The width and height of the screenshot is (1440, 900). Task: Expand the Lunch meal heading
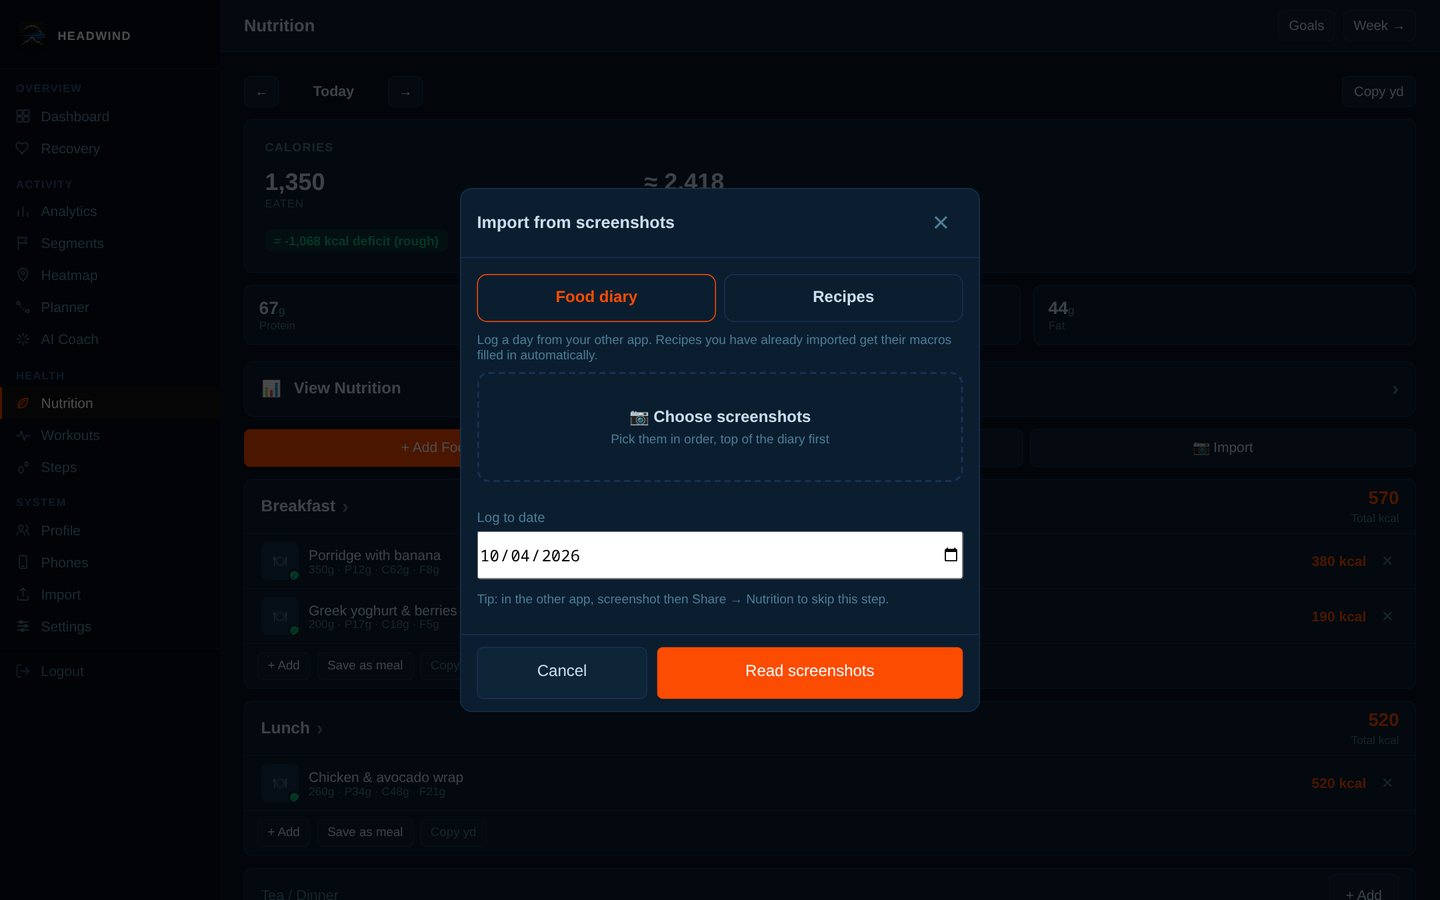tap(291, 729)
